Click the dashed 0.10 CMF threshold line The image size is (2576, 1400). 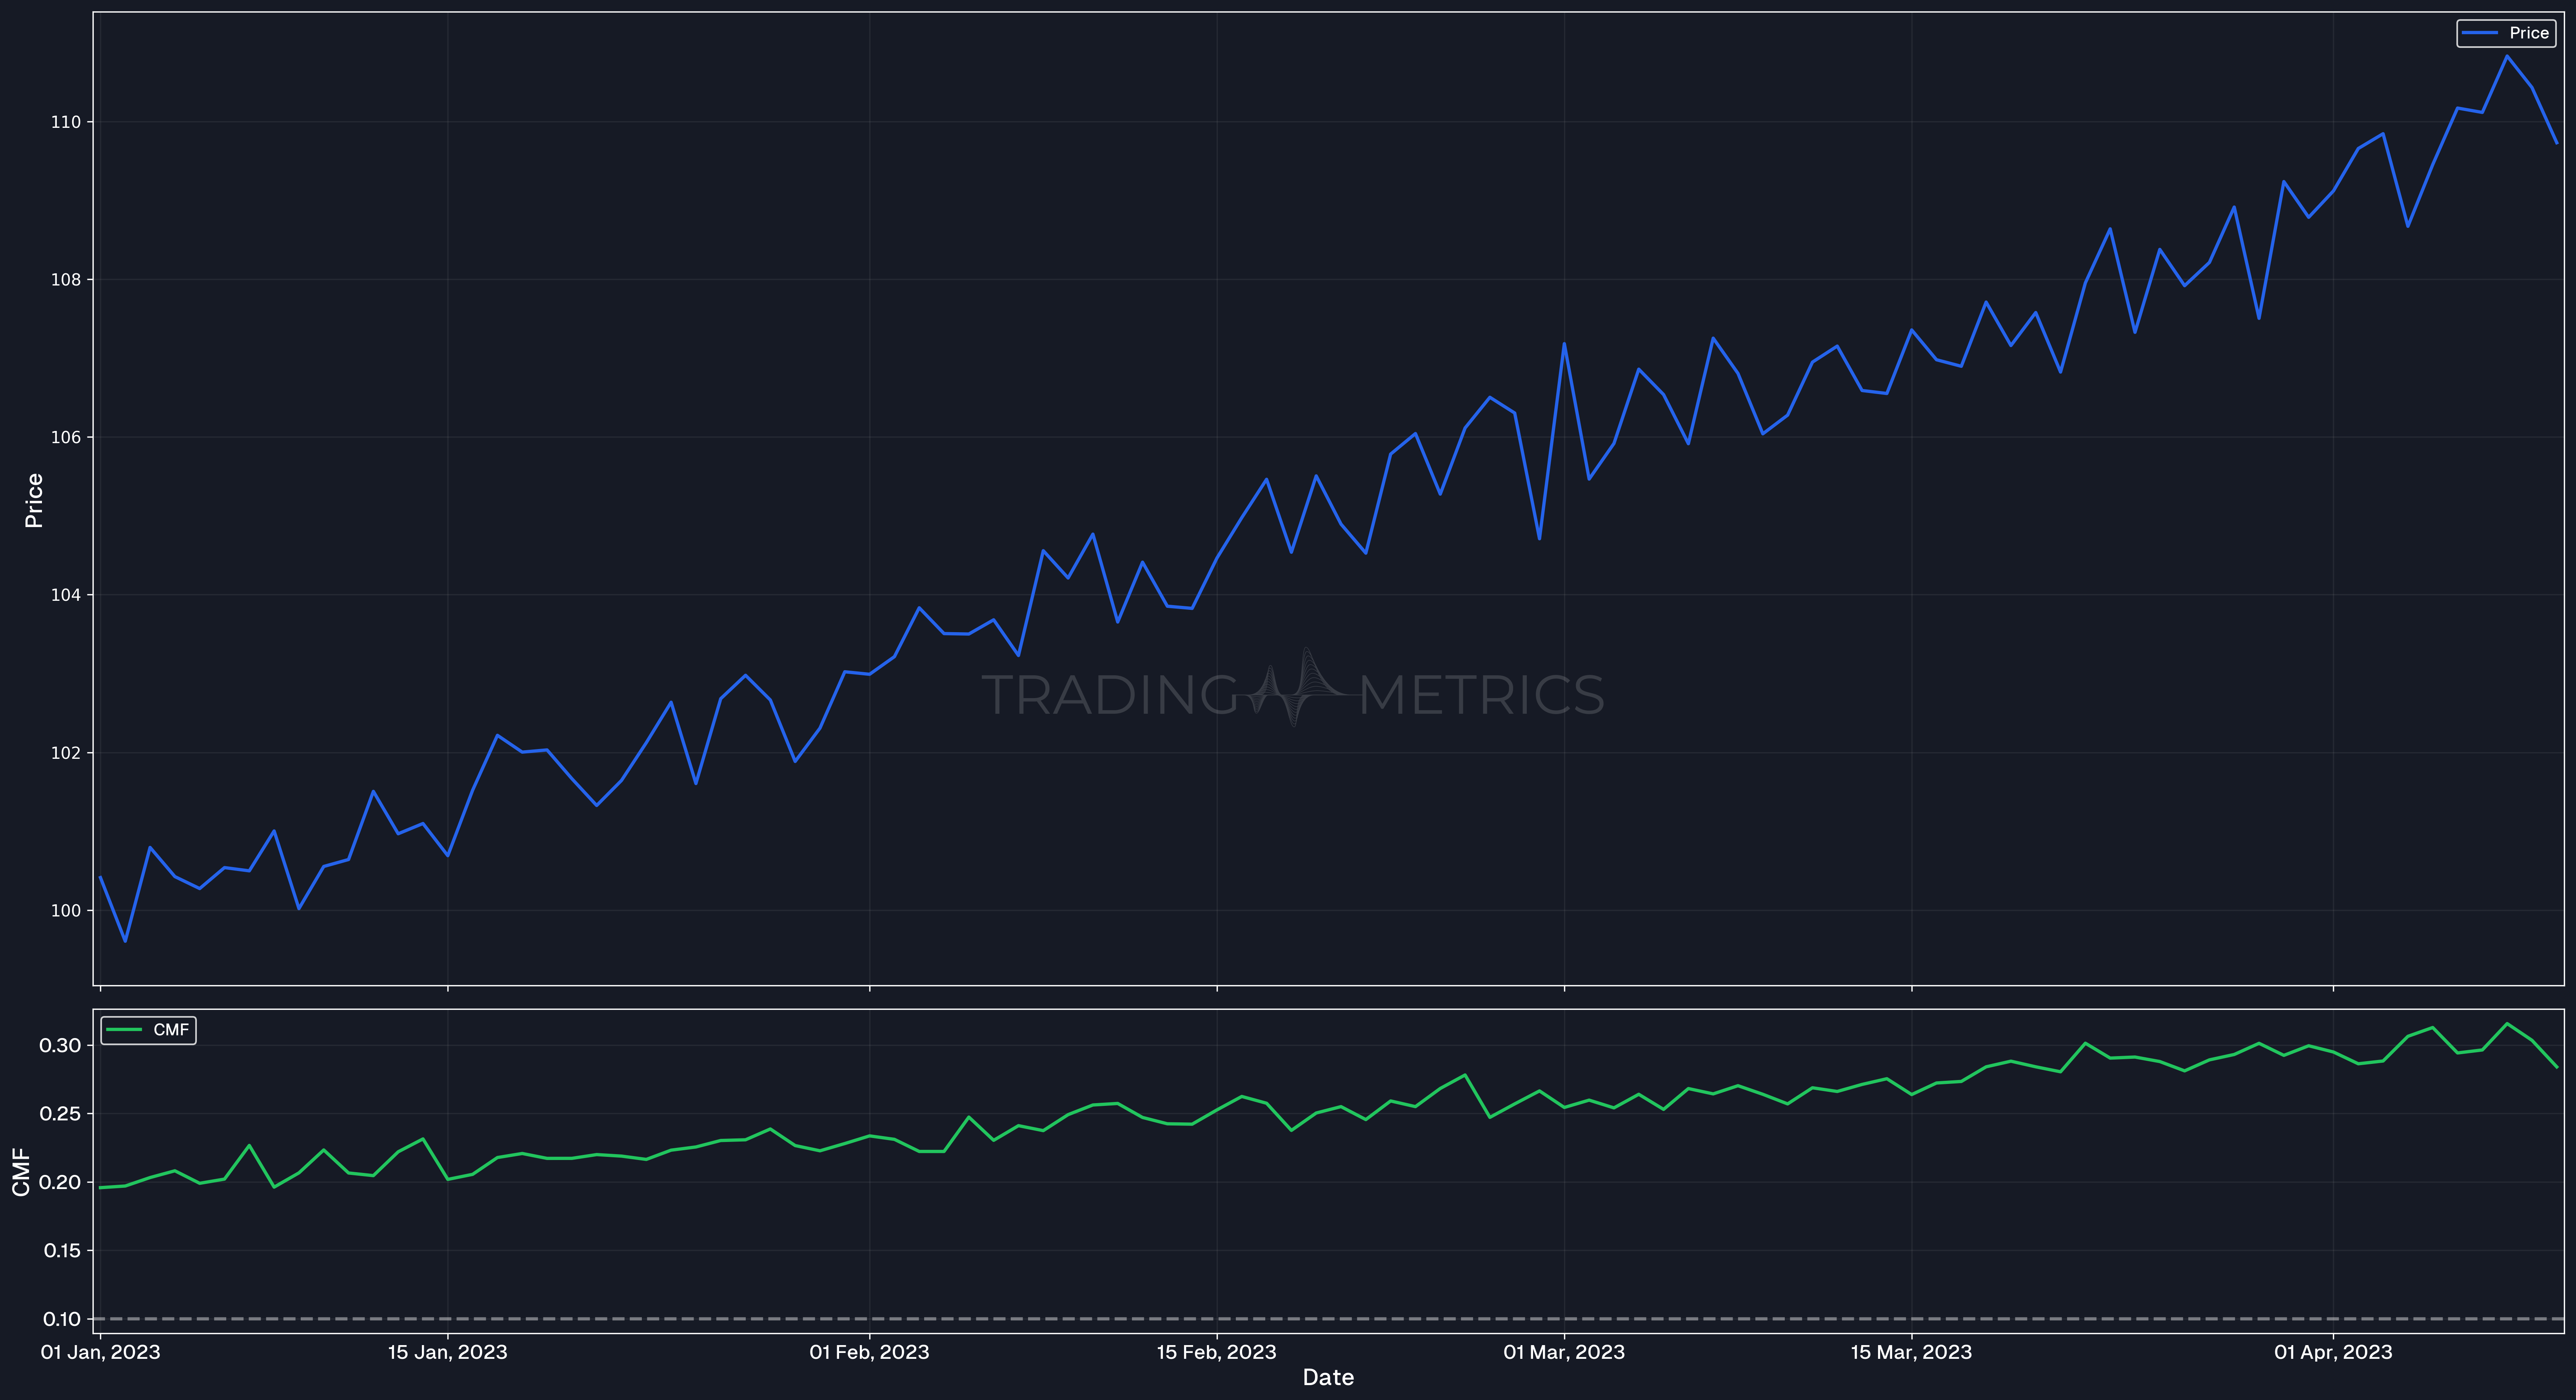[1328, 1319]
